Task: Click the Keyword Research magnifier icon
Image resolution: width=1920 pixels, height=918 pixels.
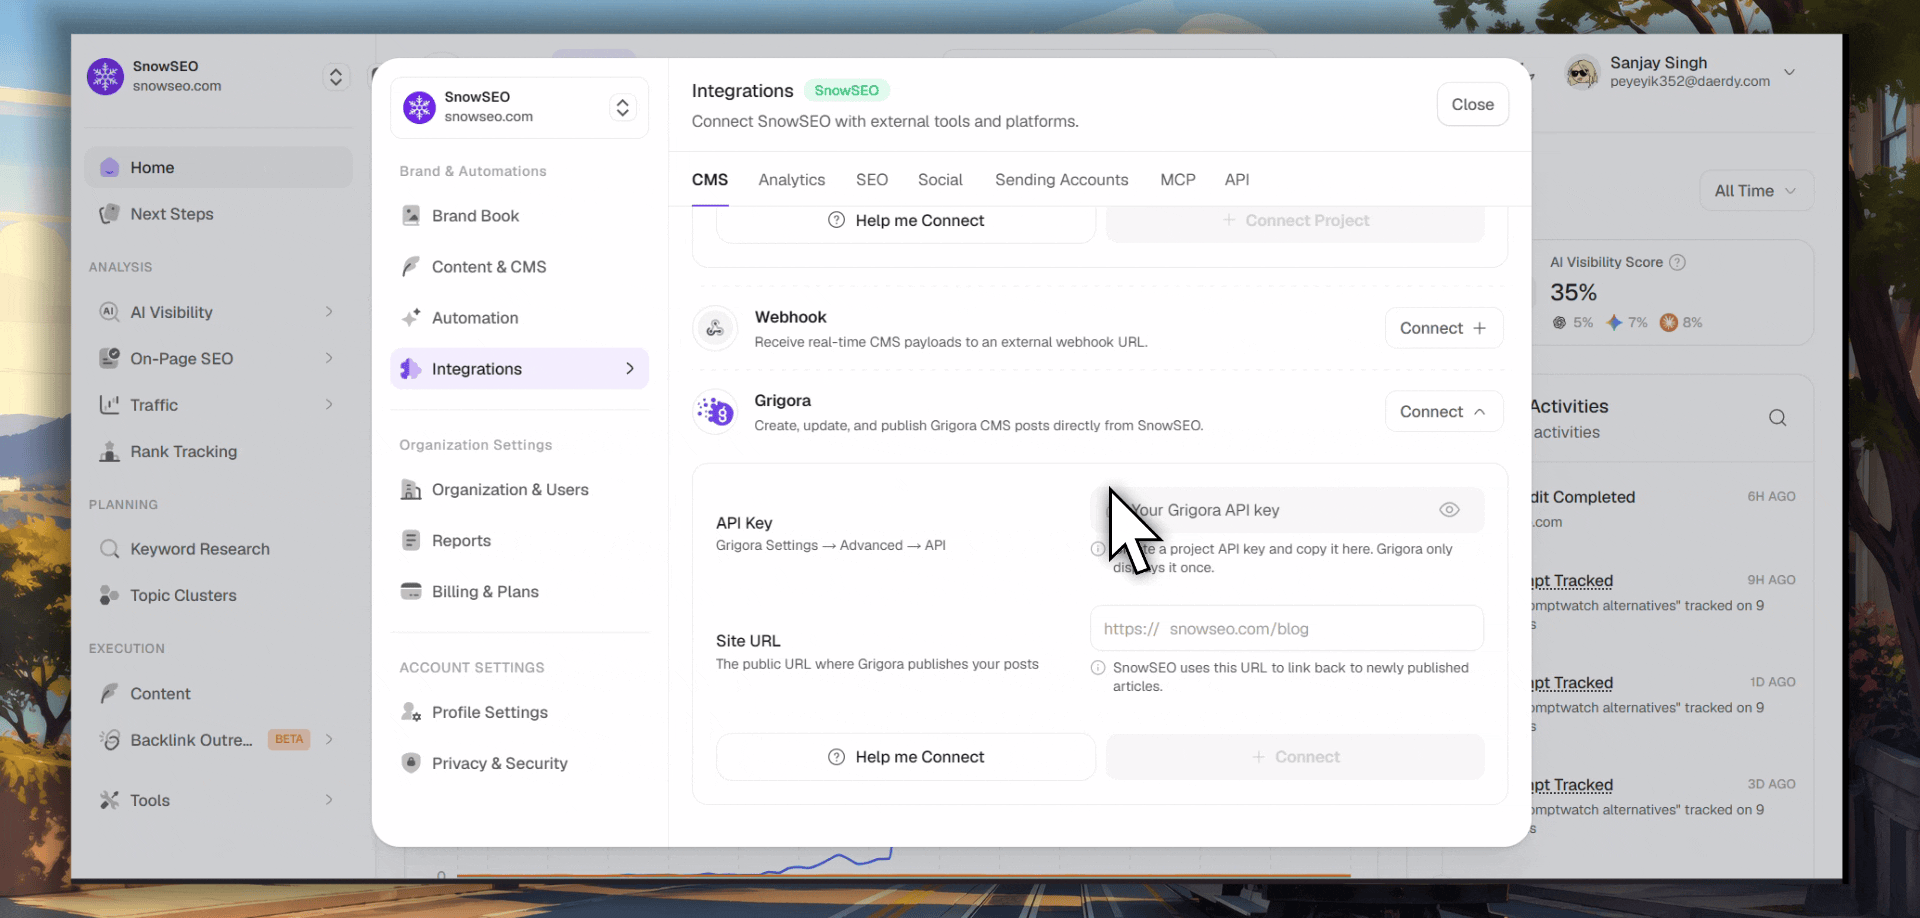Action: click(110, 549)
